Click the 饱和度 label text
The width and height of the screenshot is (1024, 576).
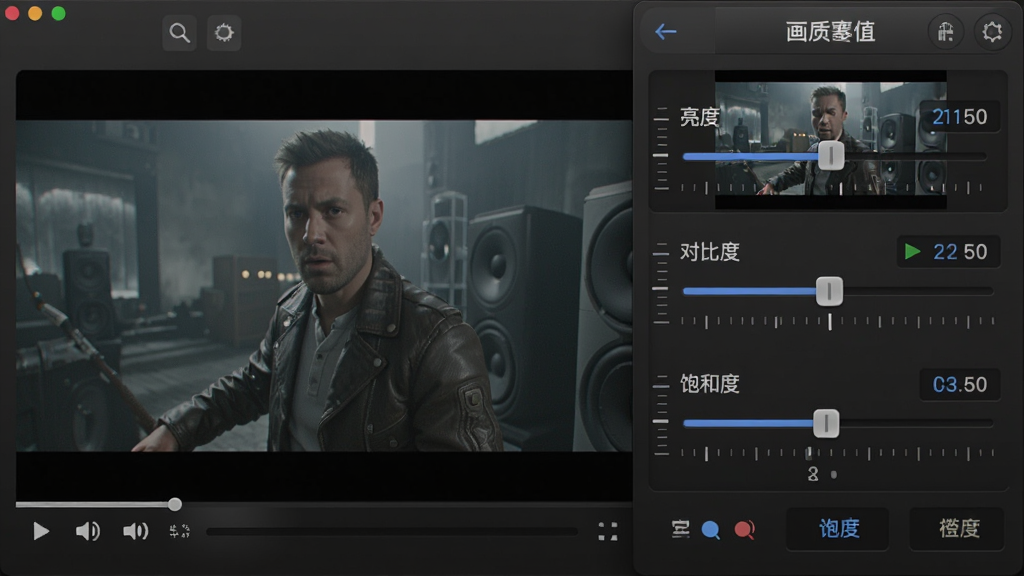(709, 384)
